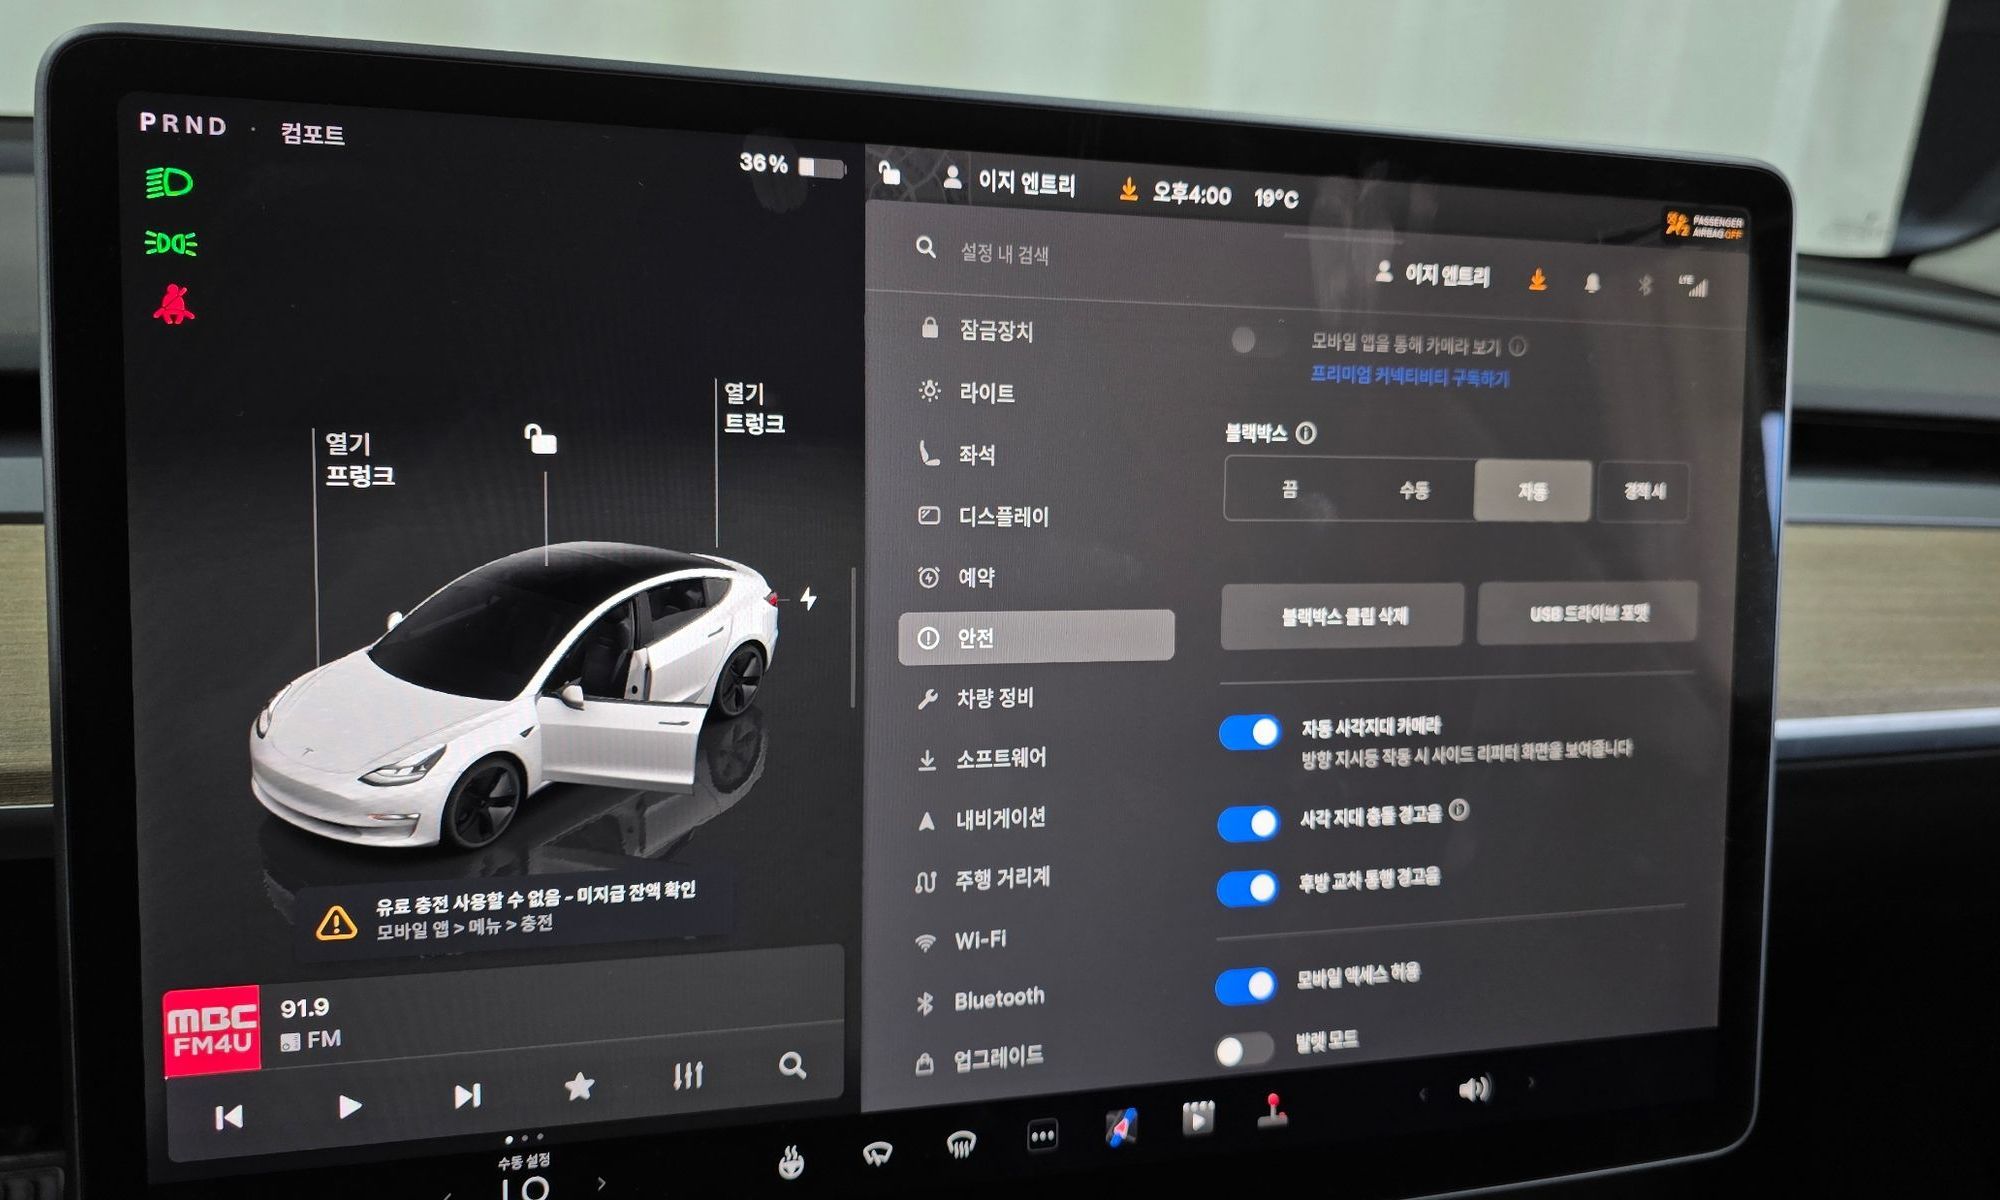This screenshot has width=2000, height=1200.
Task: Launch the navigation map app
Action: click(1121, 1127)
